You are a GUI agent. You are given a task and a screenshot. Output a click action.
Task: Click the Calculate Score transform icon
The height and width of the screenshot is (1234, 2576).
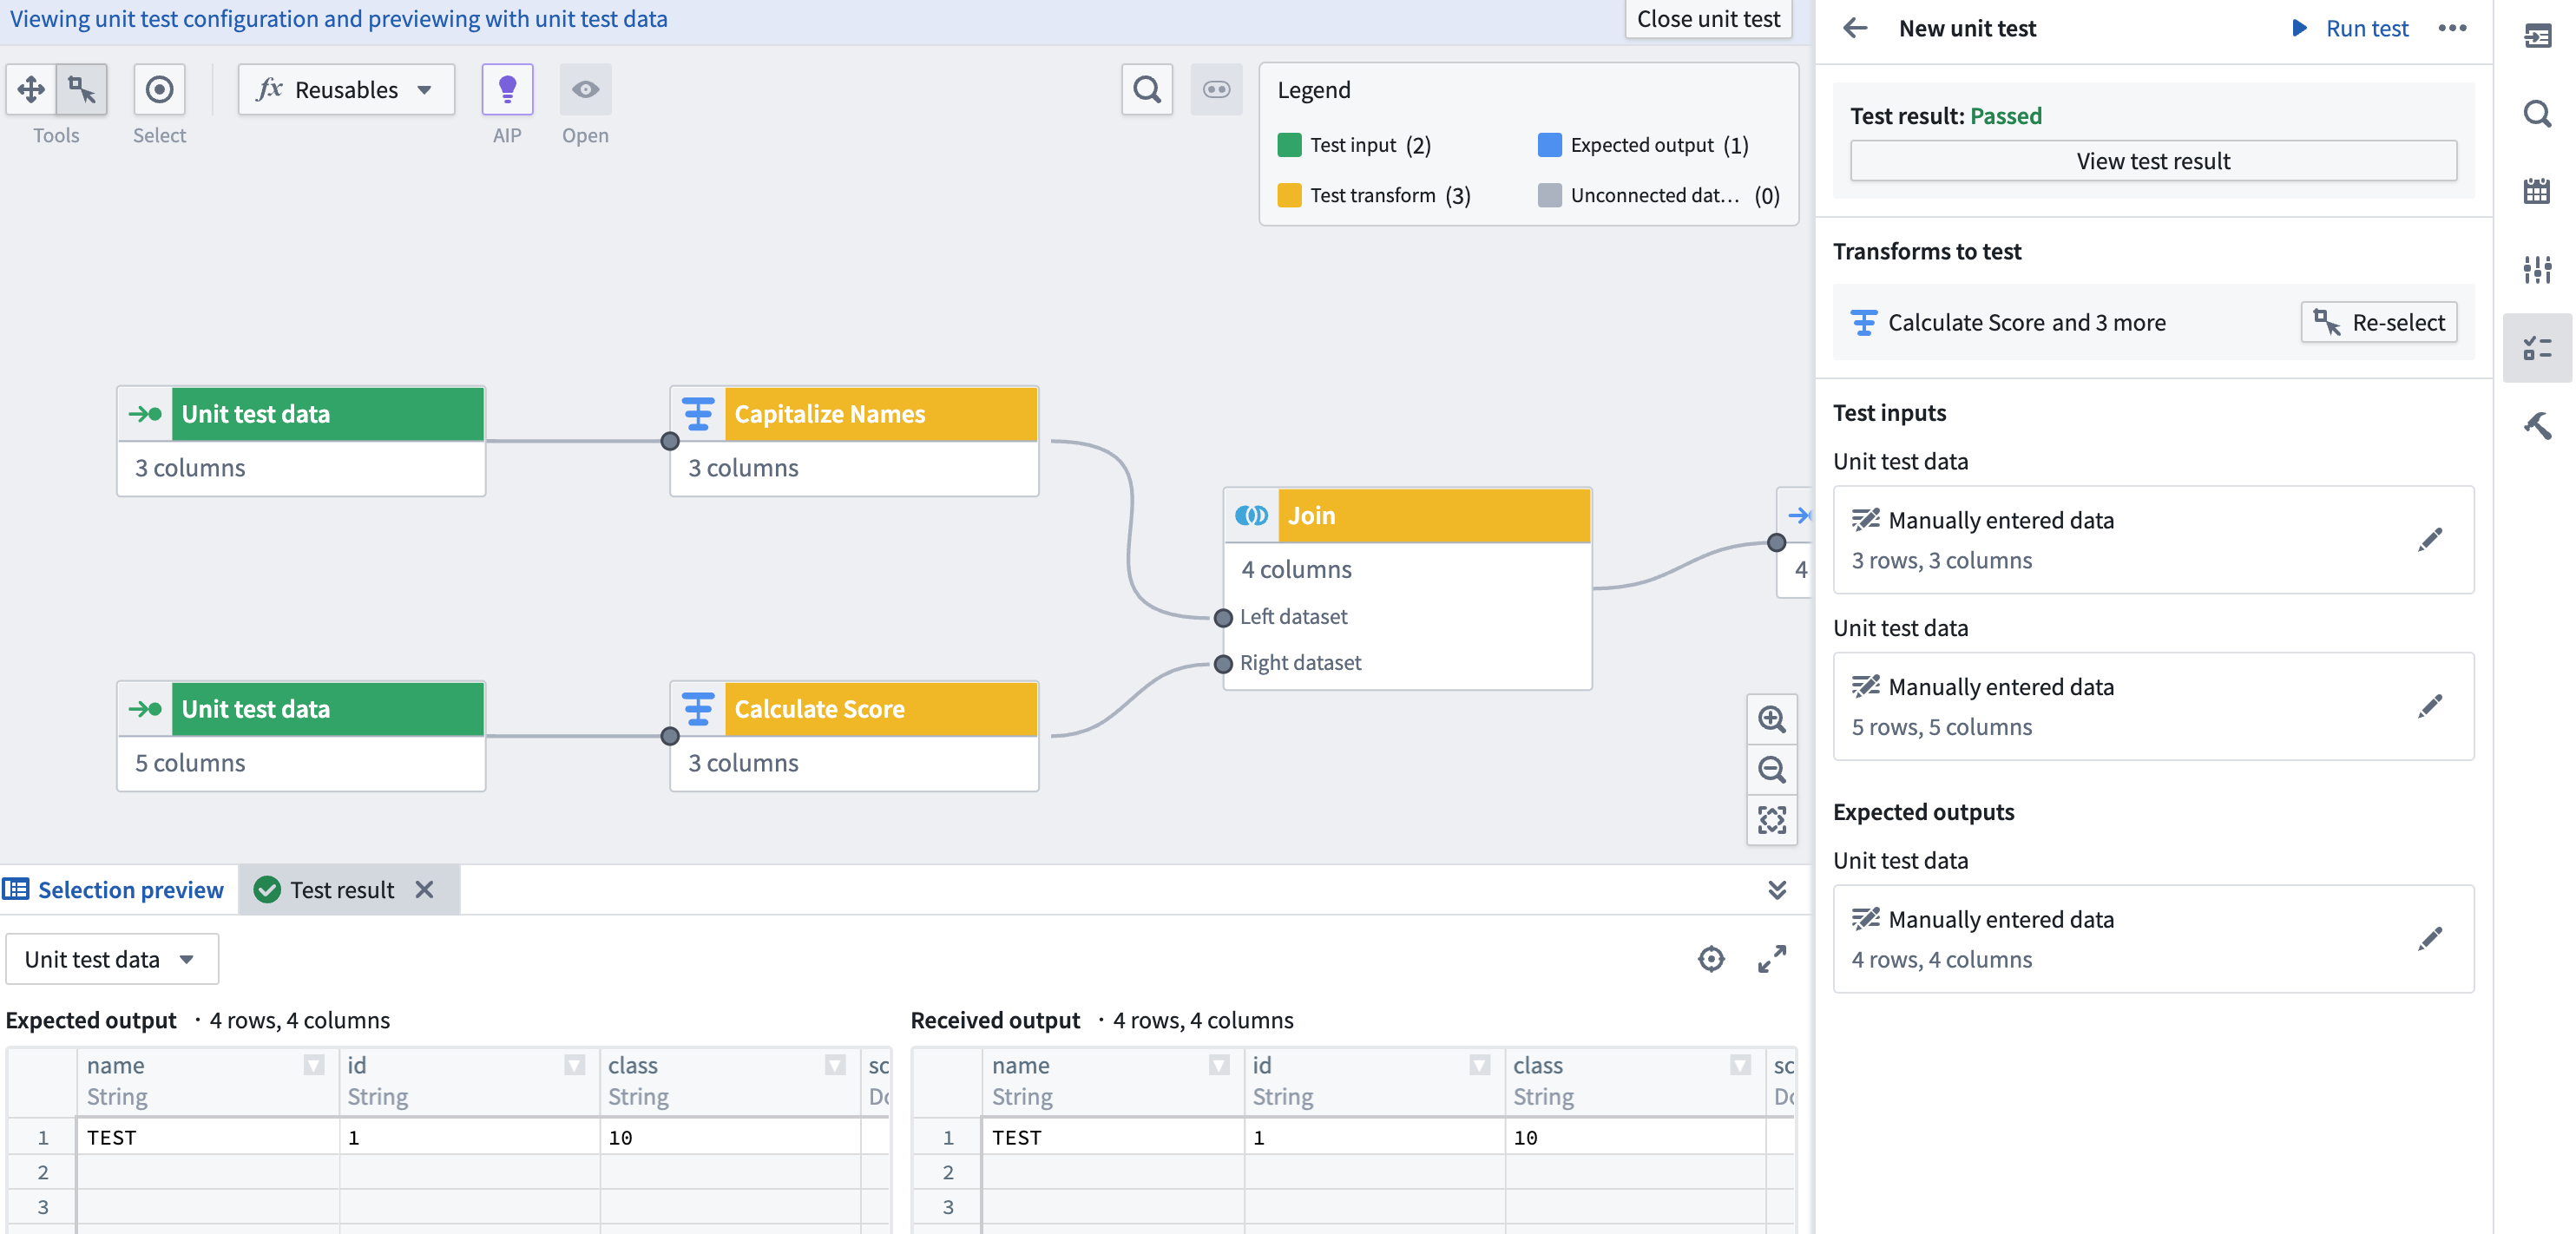pyautogui.click(x=695, y=708)
